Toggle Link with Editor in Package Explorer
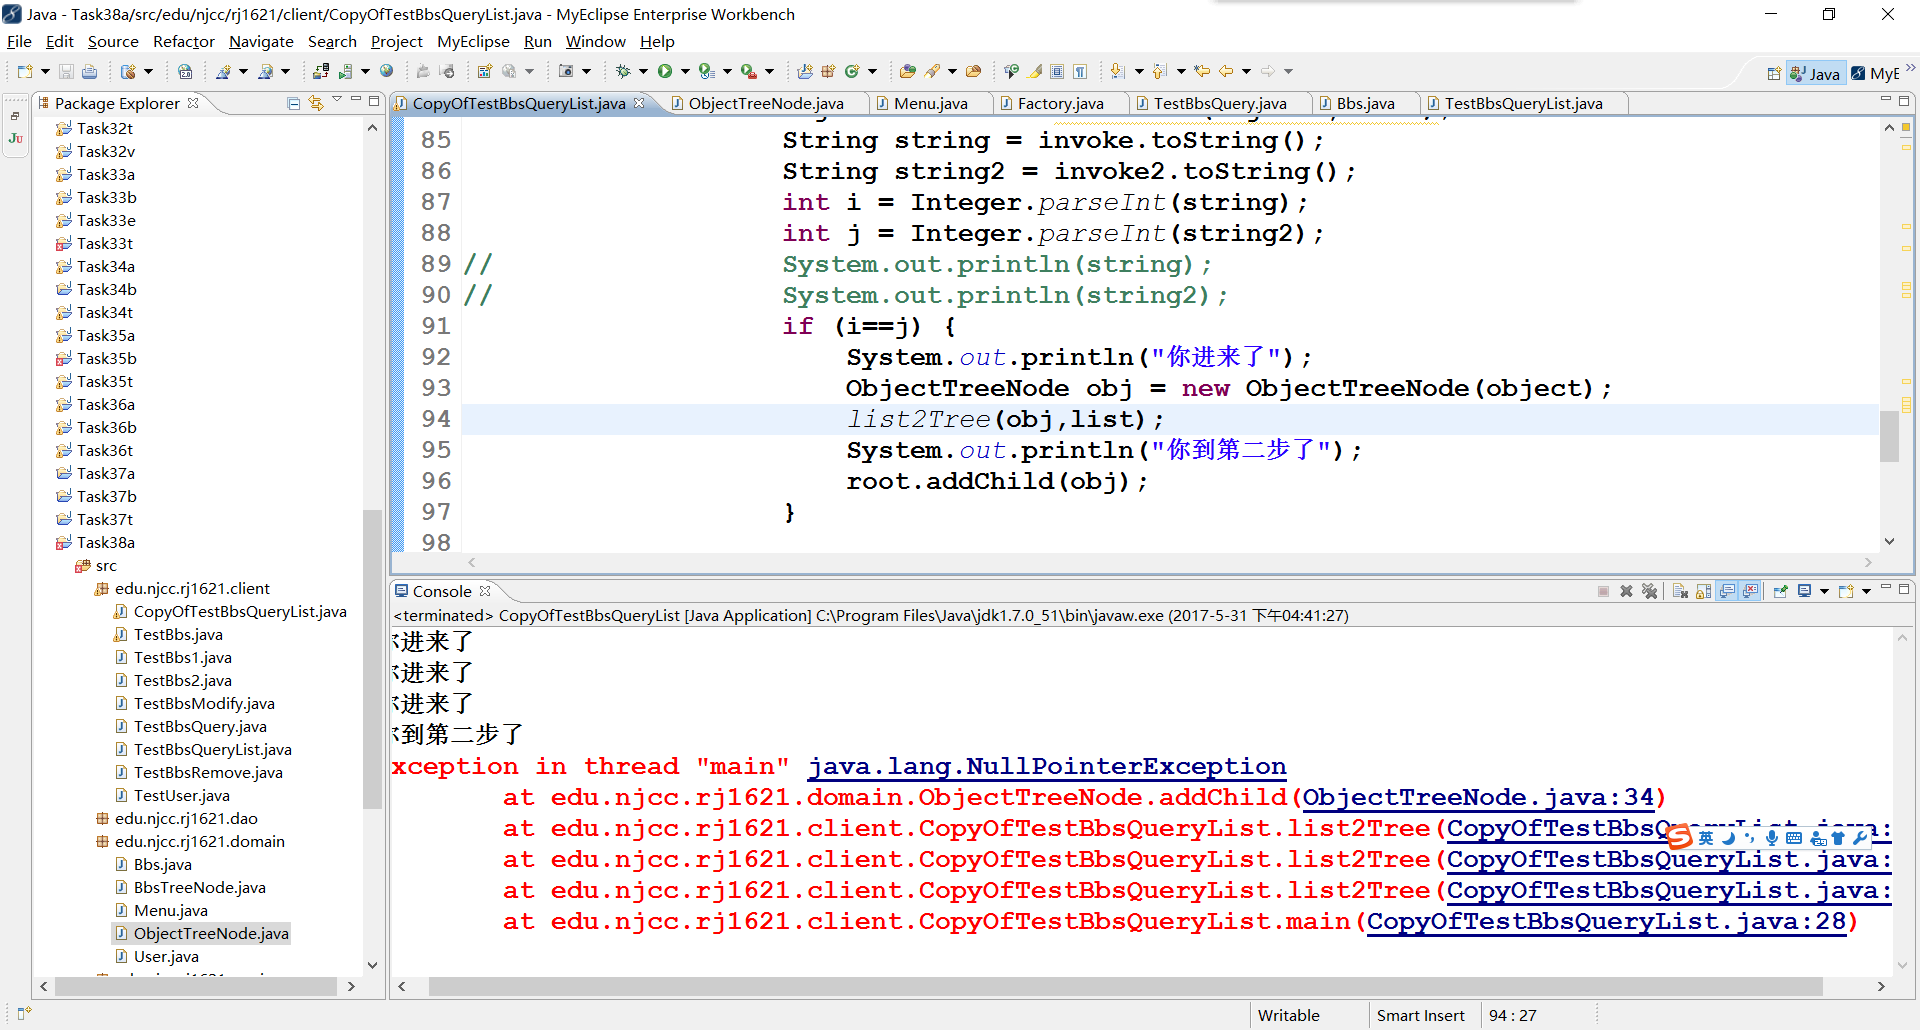The width and height of the screenshot is (1920, 1030). pos(316,103)
